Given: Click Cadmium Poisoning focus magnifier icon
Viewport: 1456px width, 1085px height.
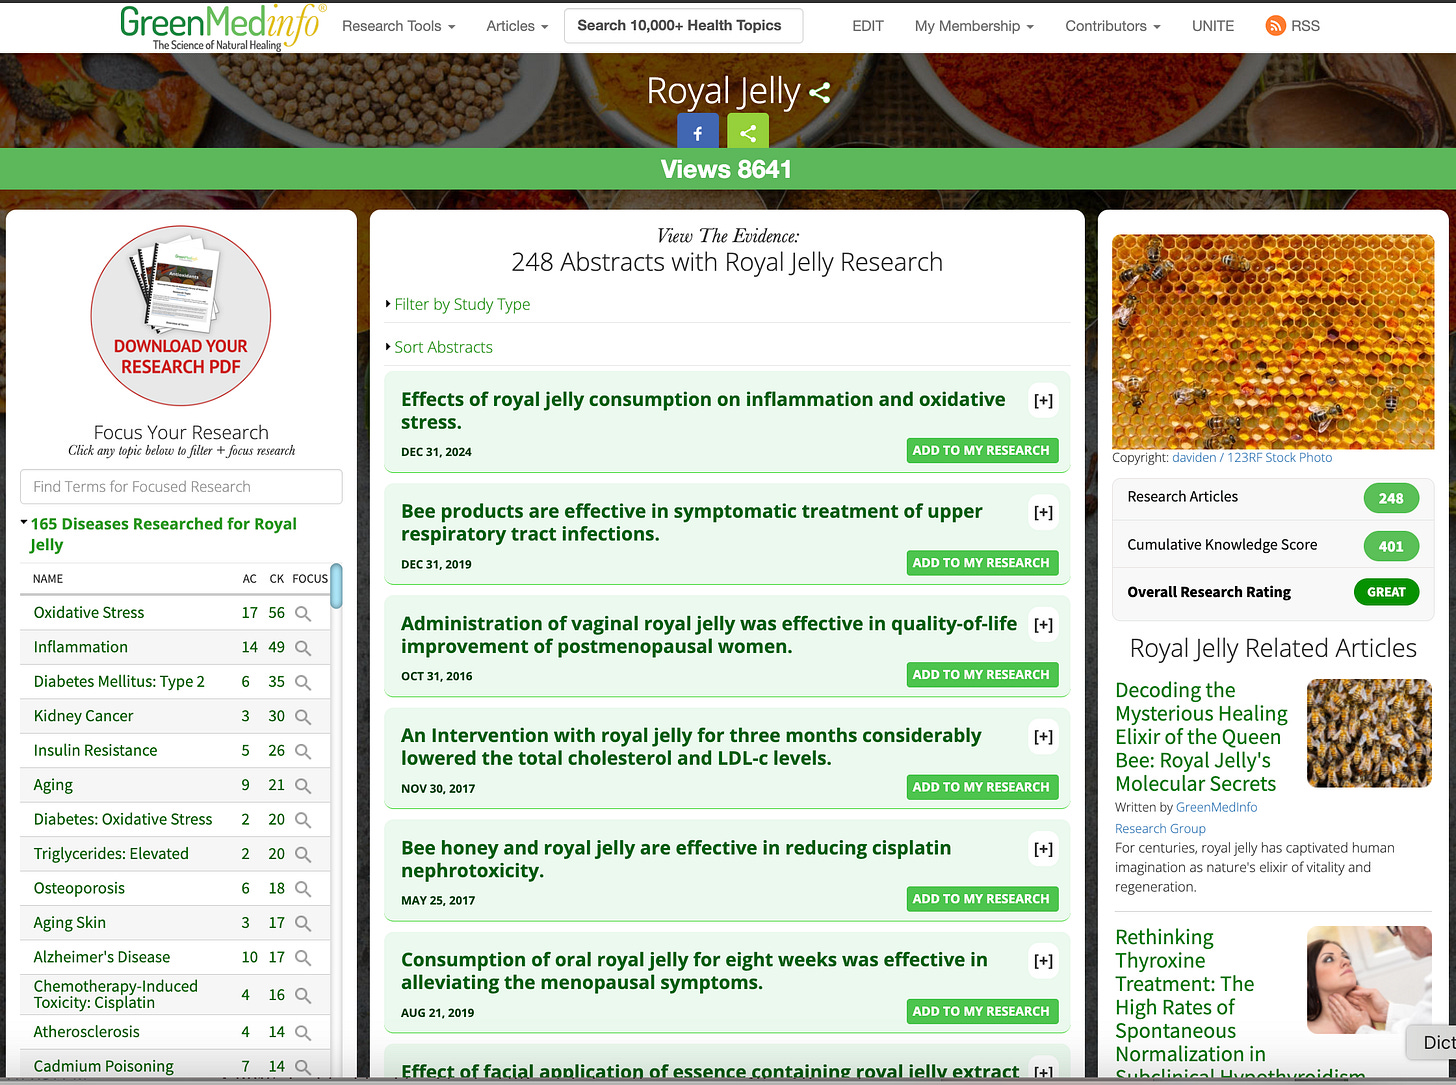Looking at the screenshot, I should point(303,1067).
